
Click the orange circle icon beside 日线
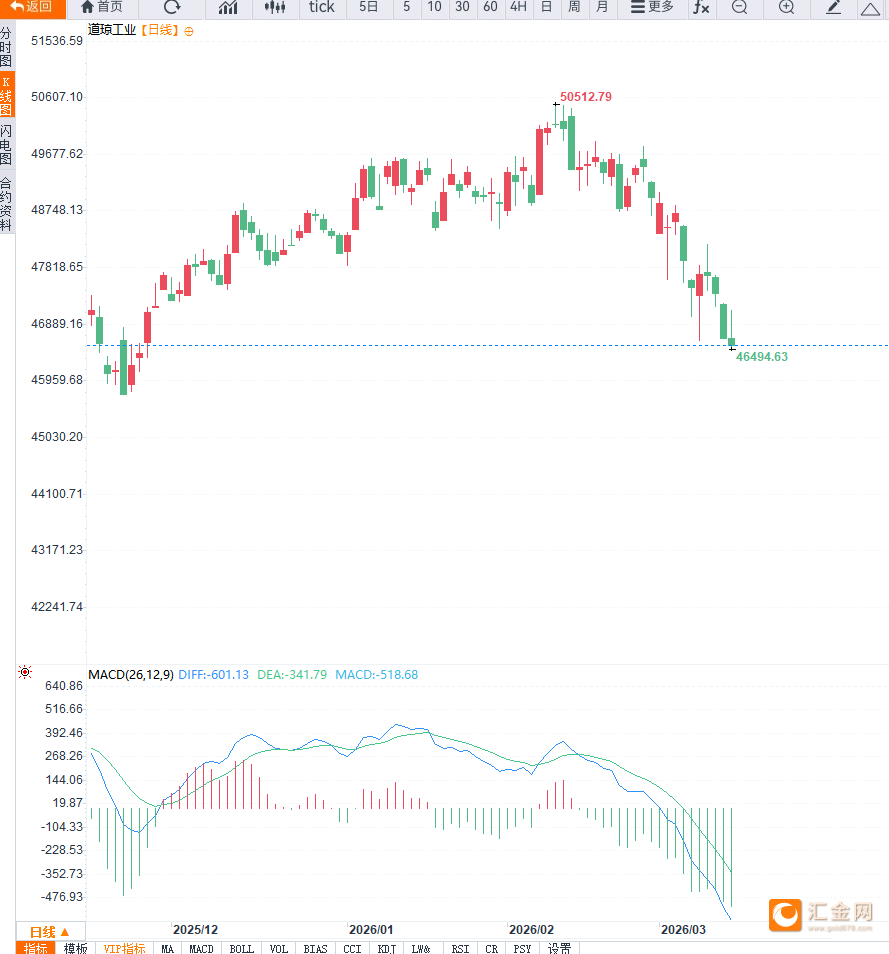click(x=189, y=32)
